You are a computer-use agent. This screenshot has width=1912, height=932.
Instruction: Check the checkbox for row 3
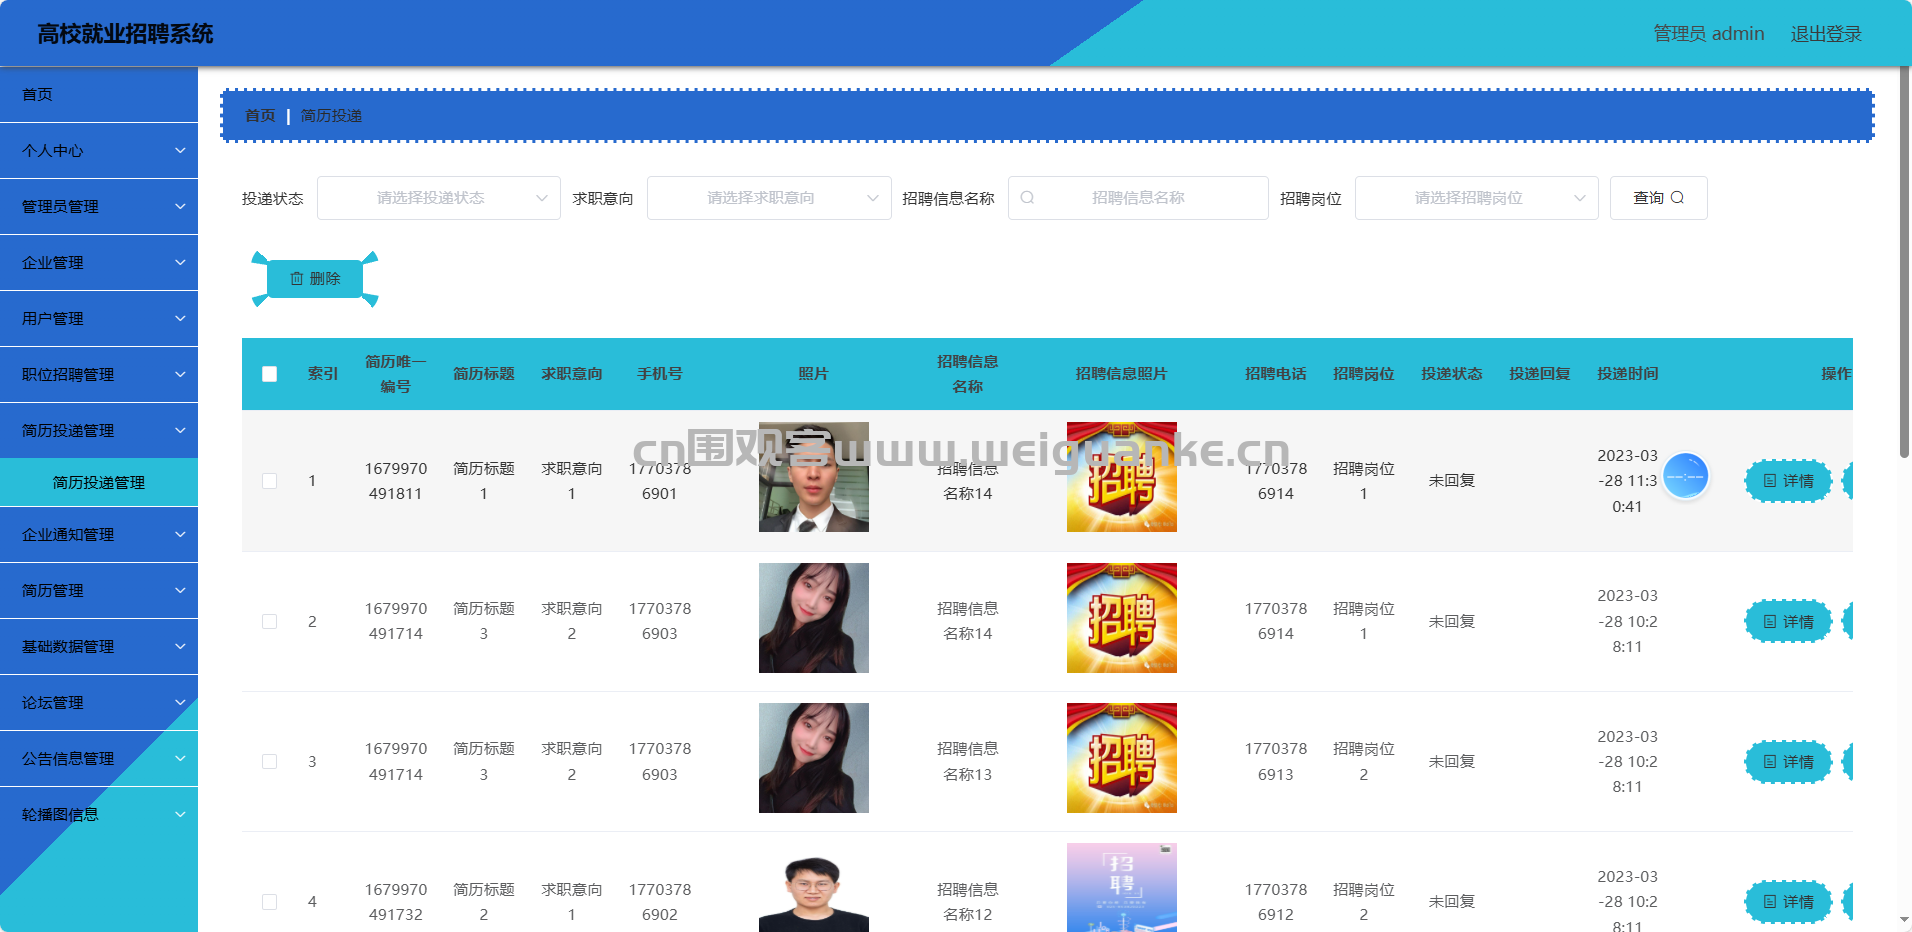(x=269, y=762)
